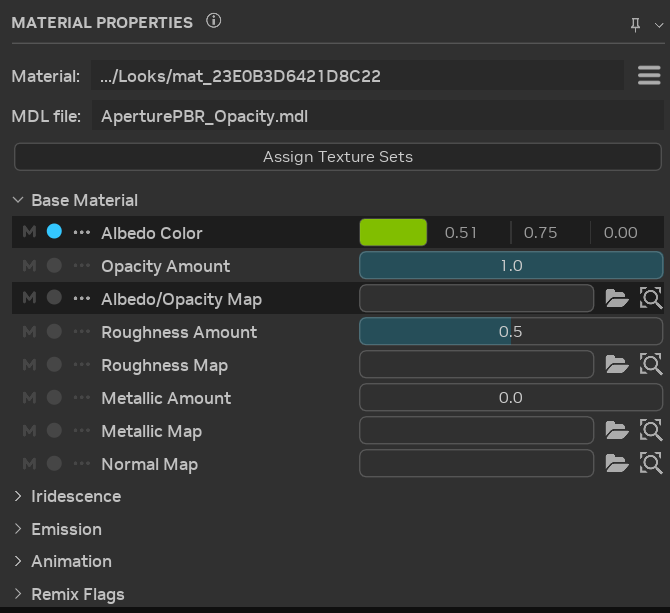Image resolution: width=670 pixels, height=613 pixels.
Task: Browse for Roughness Map file
Action: pyautogui.click(x=617, y=365)
